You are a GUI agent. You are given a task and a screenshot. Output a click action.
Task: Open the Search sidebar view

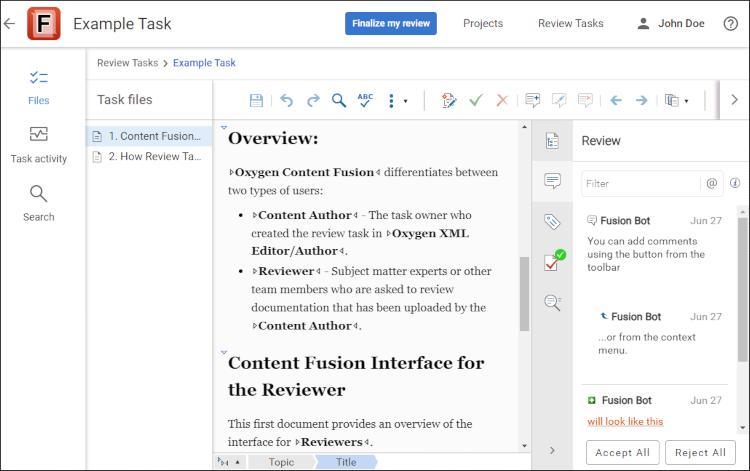(38, 204)
